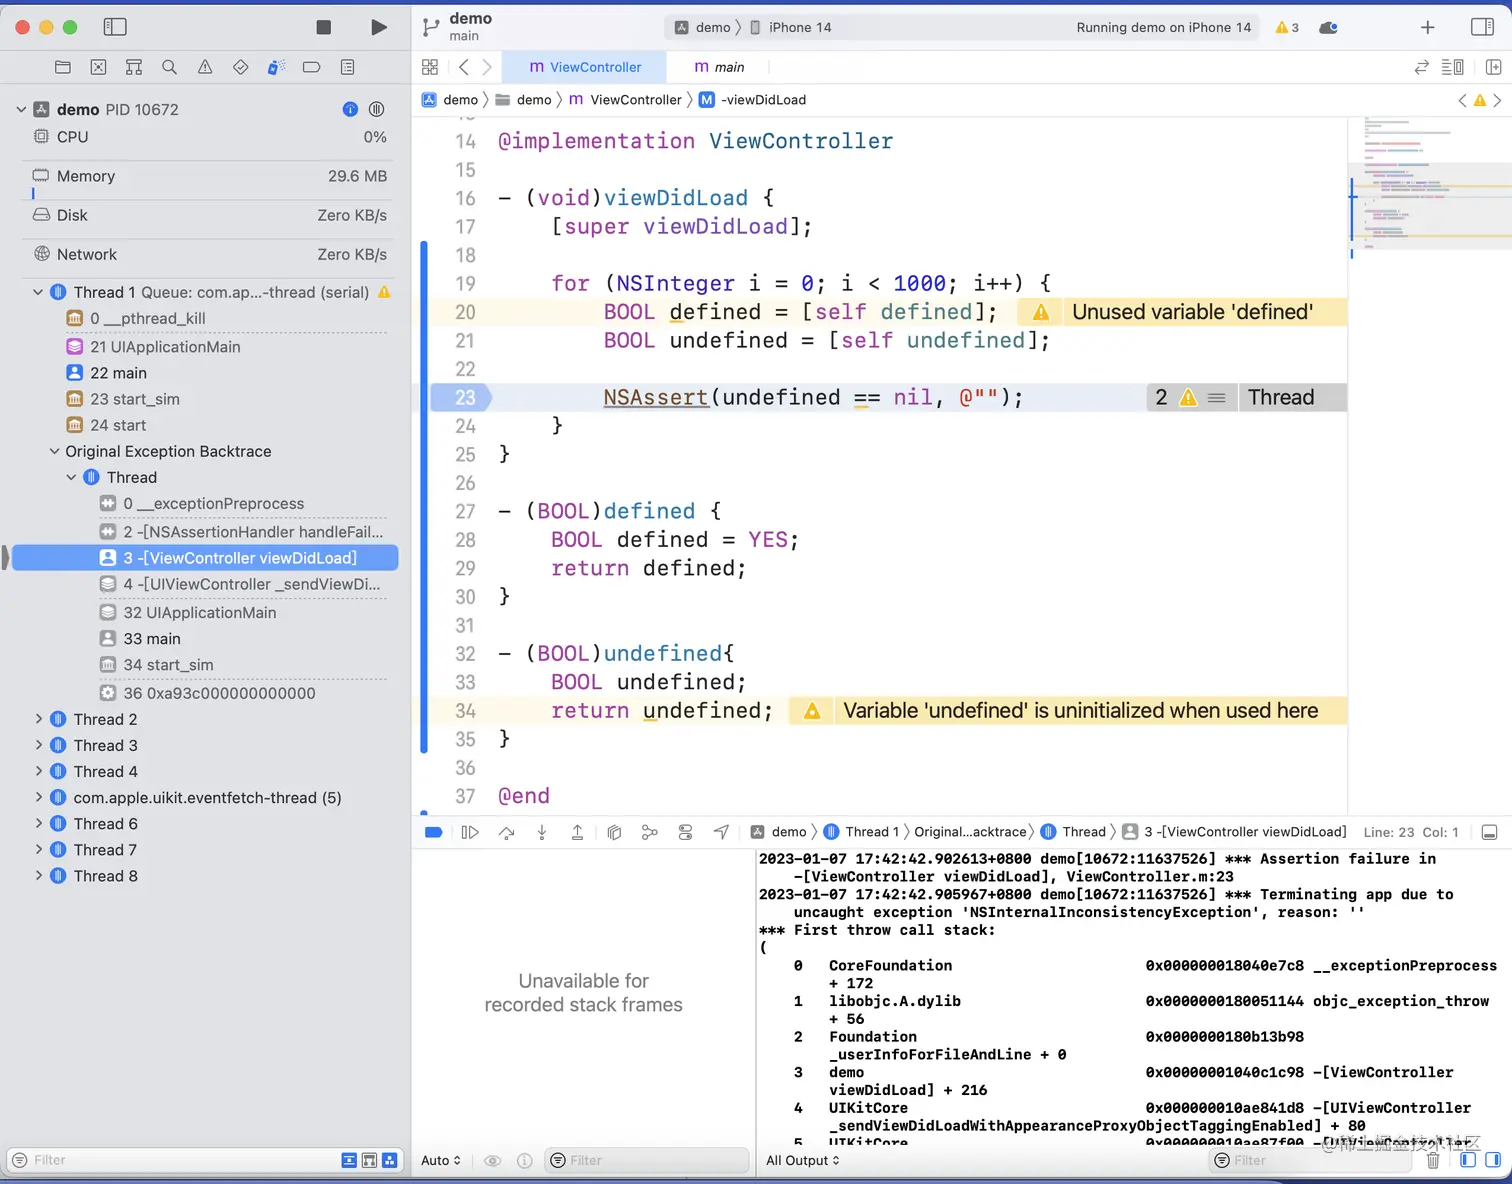Image resolution: width=1512 pixels, height=1184 pixels.
Task: Toggle the inspector panel on right
Action: (x=1483, y=27)
